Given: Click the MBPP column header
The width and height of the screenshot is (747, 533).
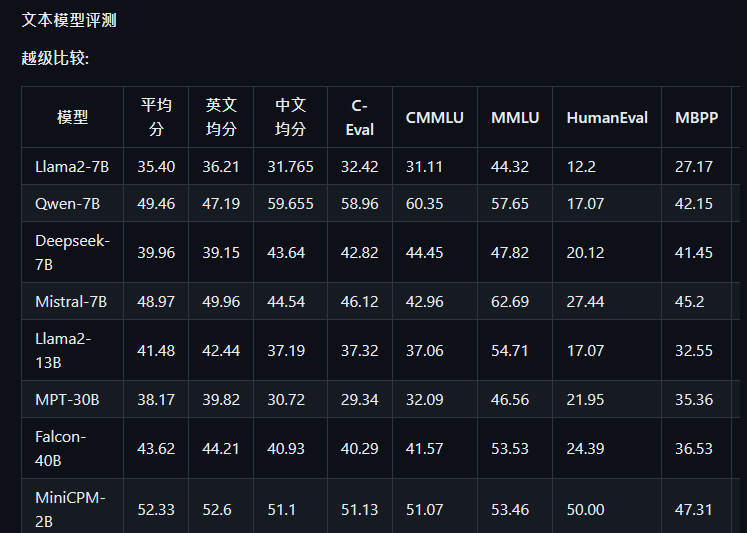Looking at the screenshot, I should 697,117.
